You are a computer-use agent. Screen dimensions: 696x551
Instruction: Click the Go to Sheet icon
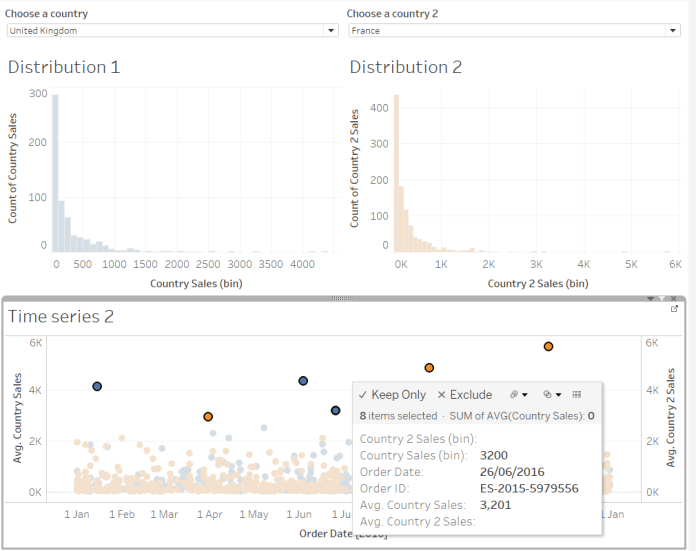675,309
